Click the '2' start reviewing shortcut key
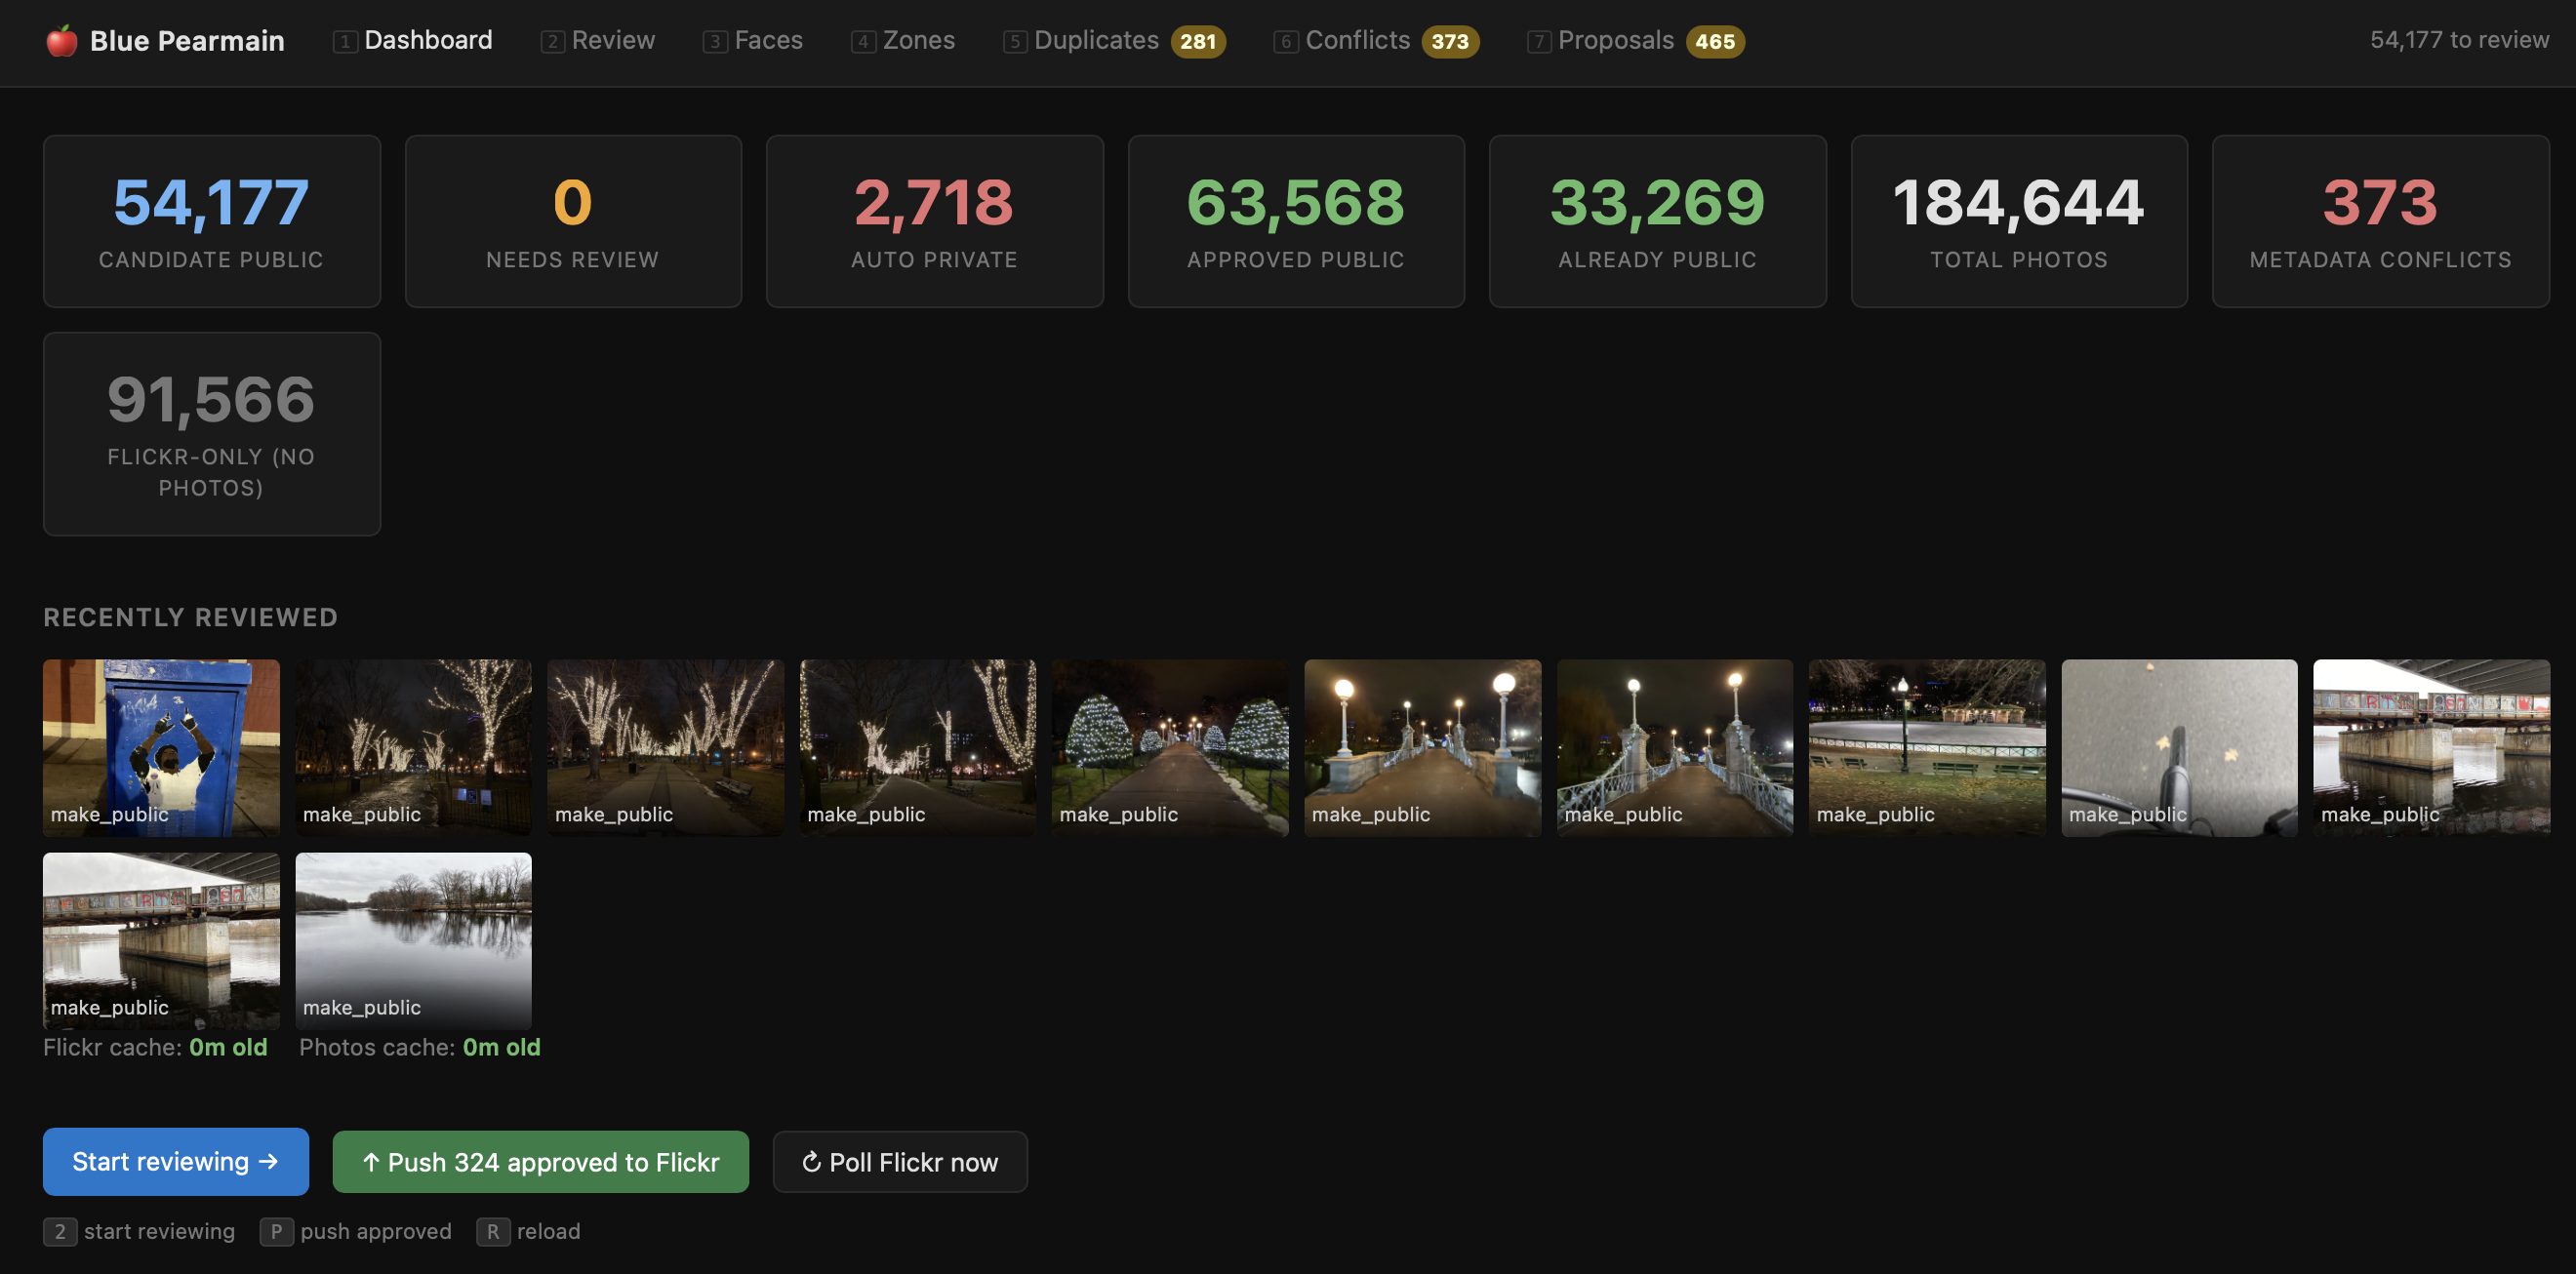This screenshot has width=2576, height=1274. 60,1231
